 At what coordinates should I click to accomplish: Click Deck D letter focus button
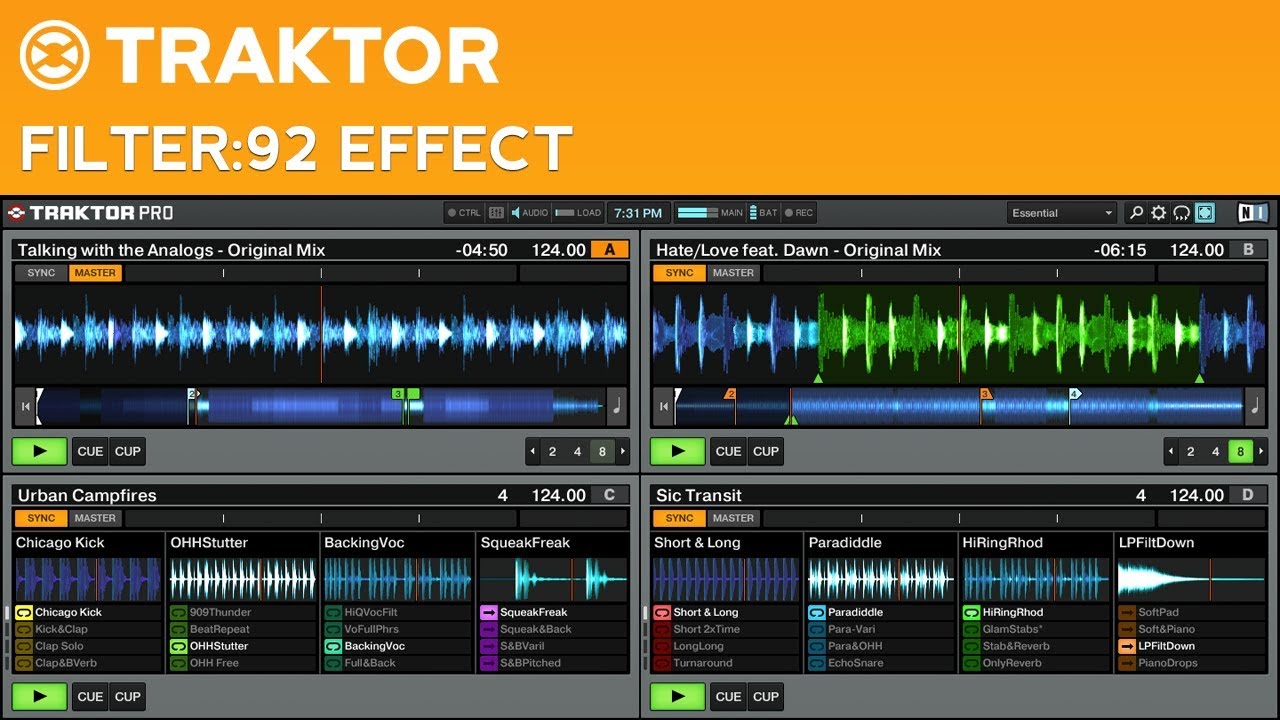coord(1248,495)
